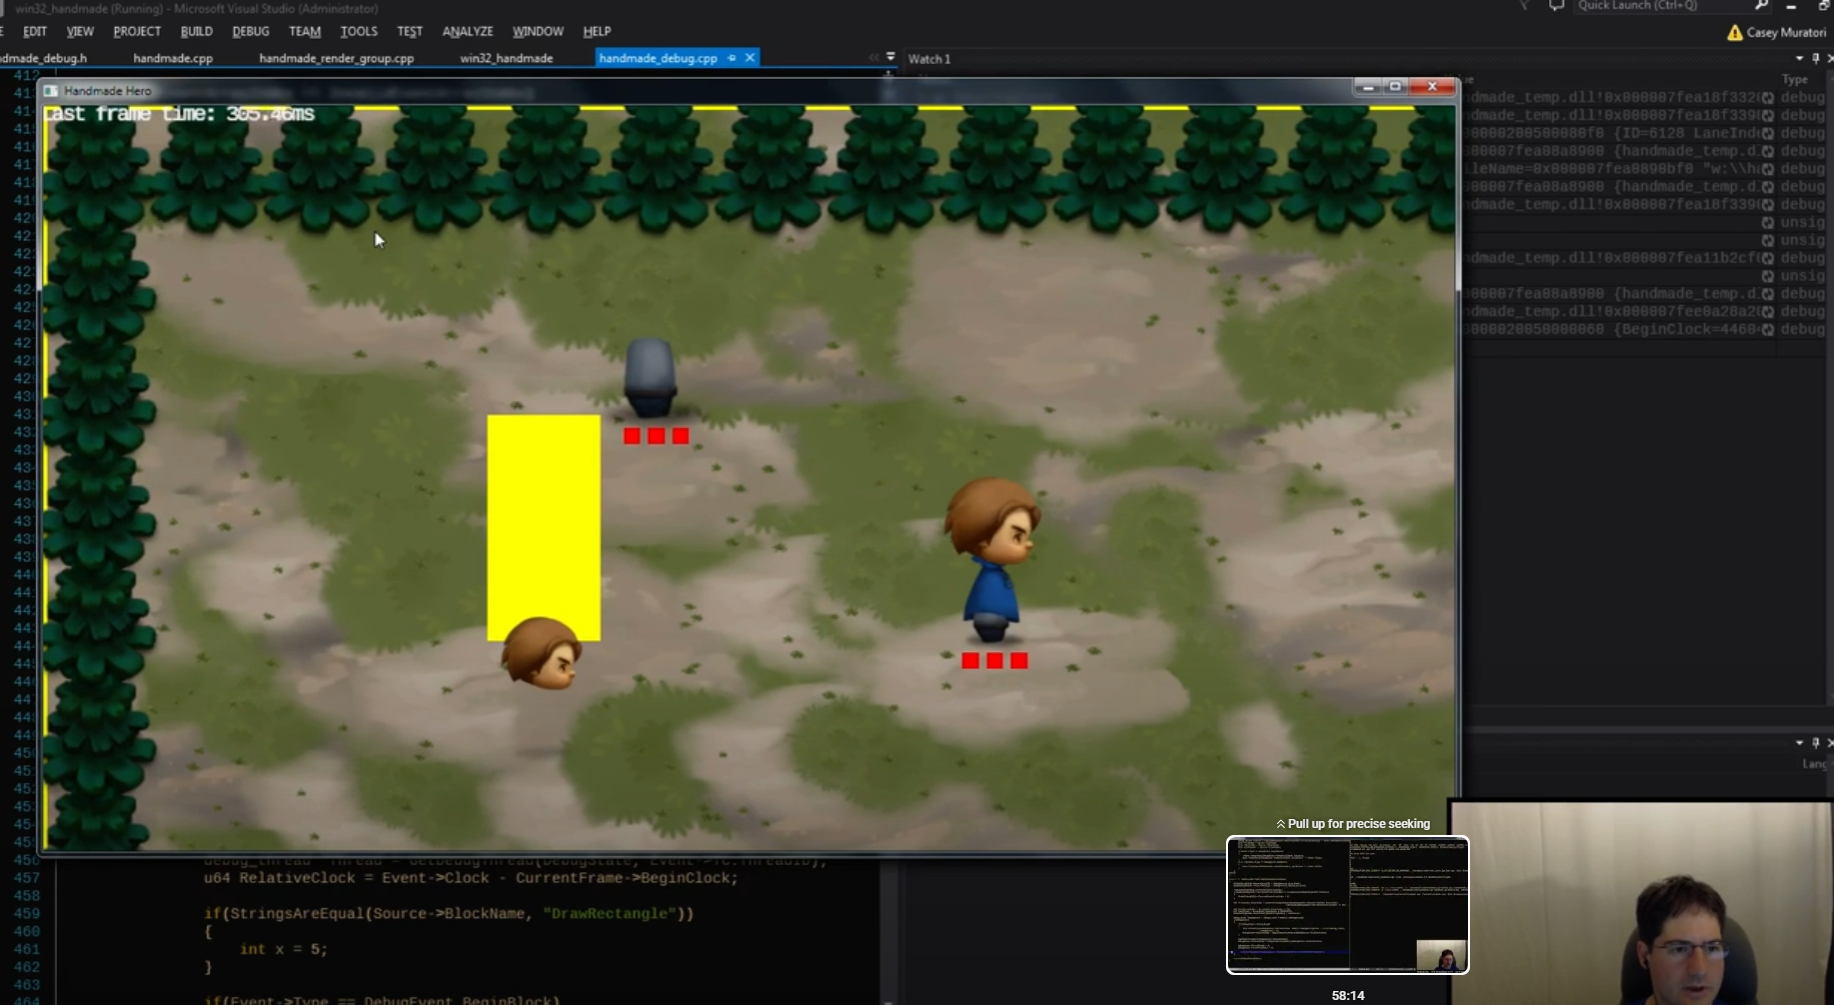This screenshot has width=1834, height=1005.
Task: Open the document tab overflow dropdown
Action: click(x=891, y=57)
